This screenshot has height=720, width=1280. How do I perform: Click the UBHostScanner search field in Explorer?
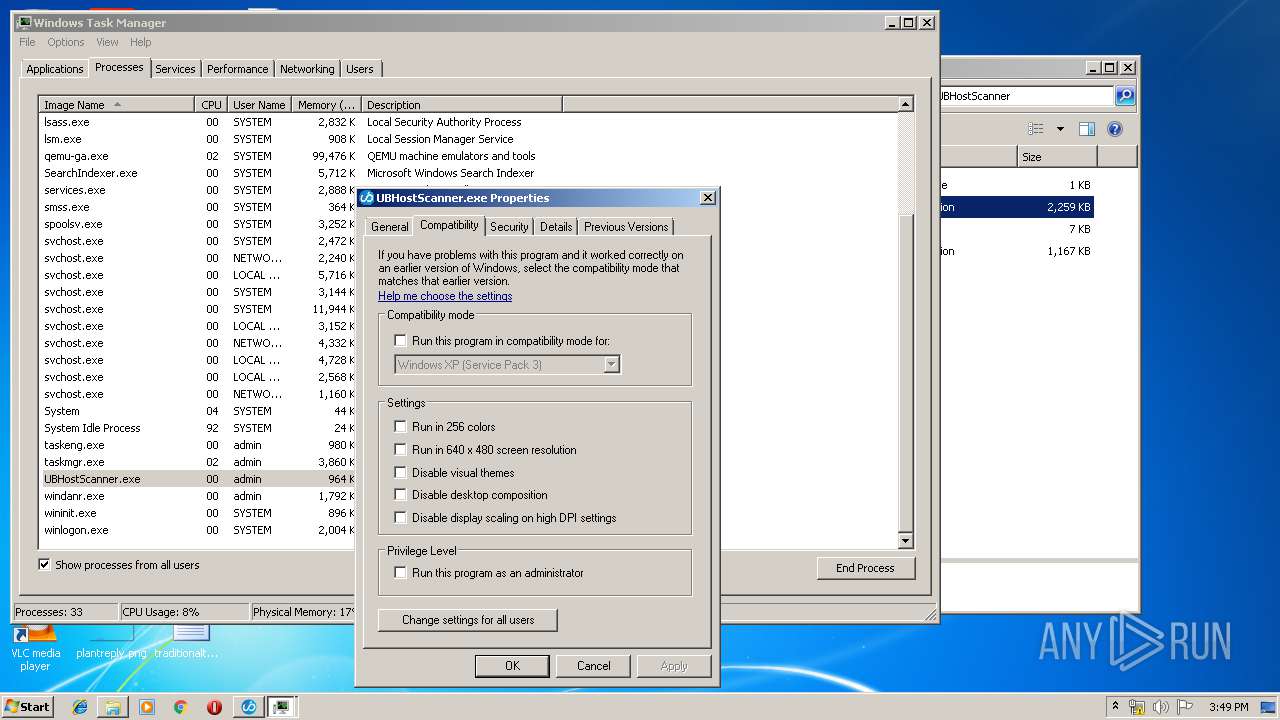[x=1027, y=96]
